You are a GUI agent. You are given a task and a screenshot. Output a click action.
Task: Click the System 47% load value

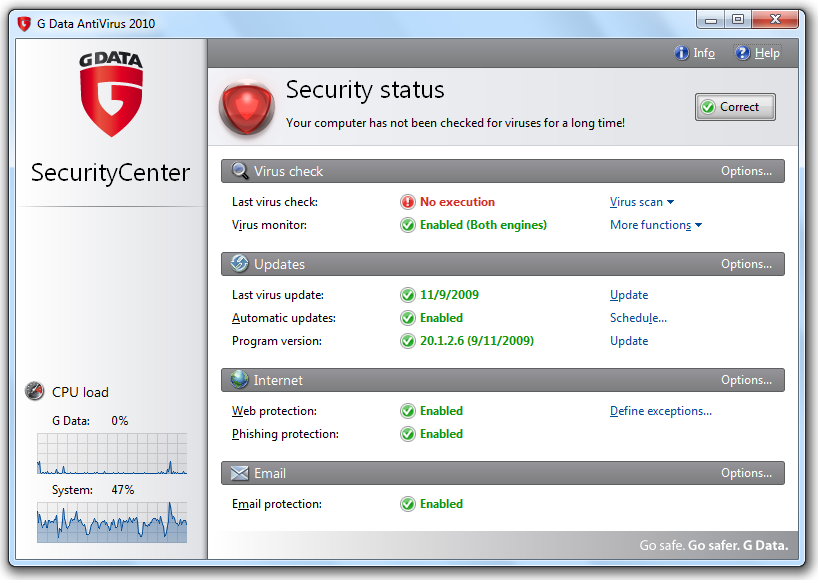(123, 489)
